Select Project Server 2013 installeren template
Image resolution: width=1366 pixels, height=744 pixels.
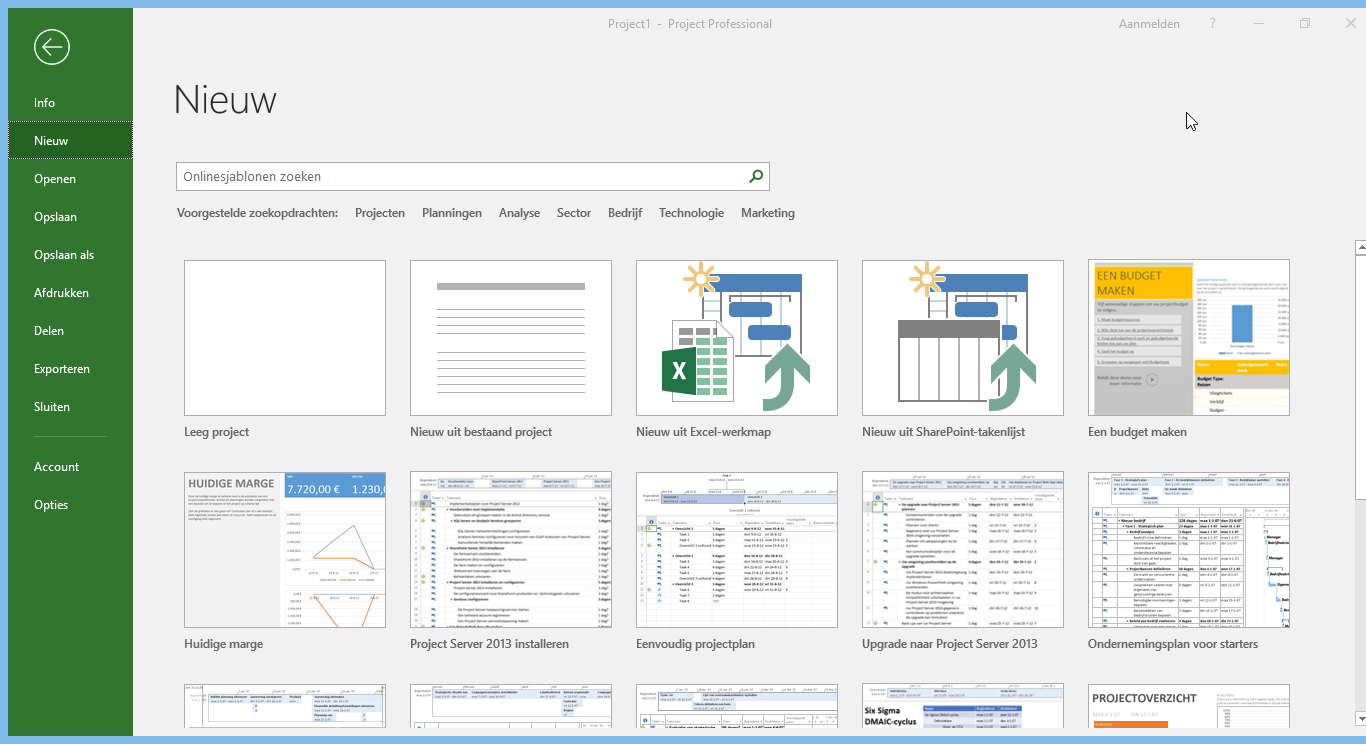pos(511,550)
